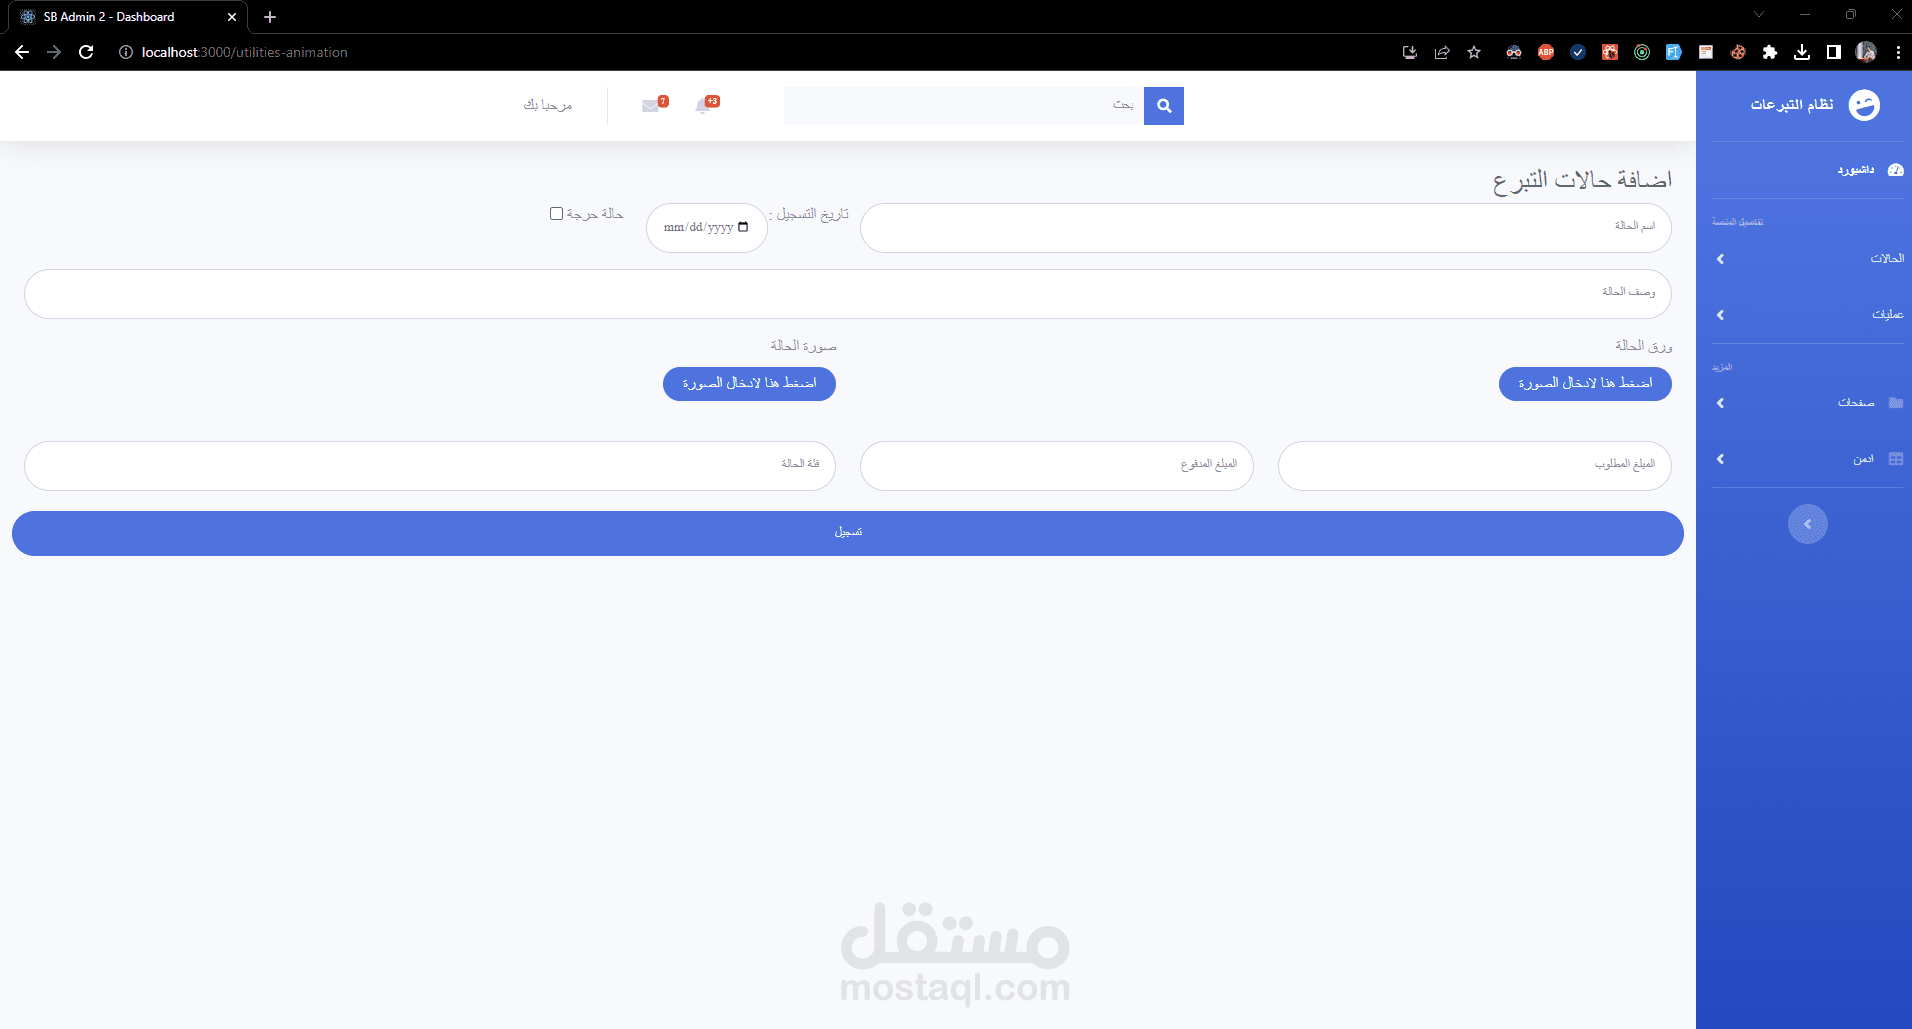Select the الحالات menu label

[x=1887, y=259]
